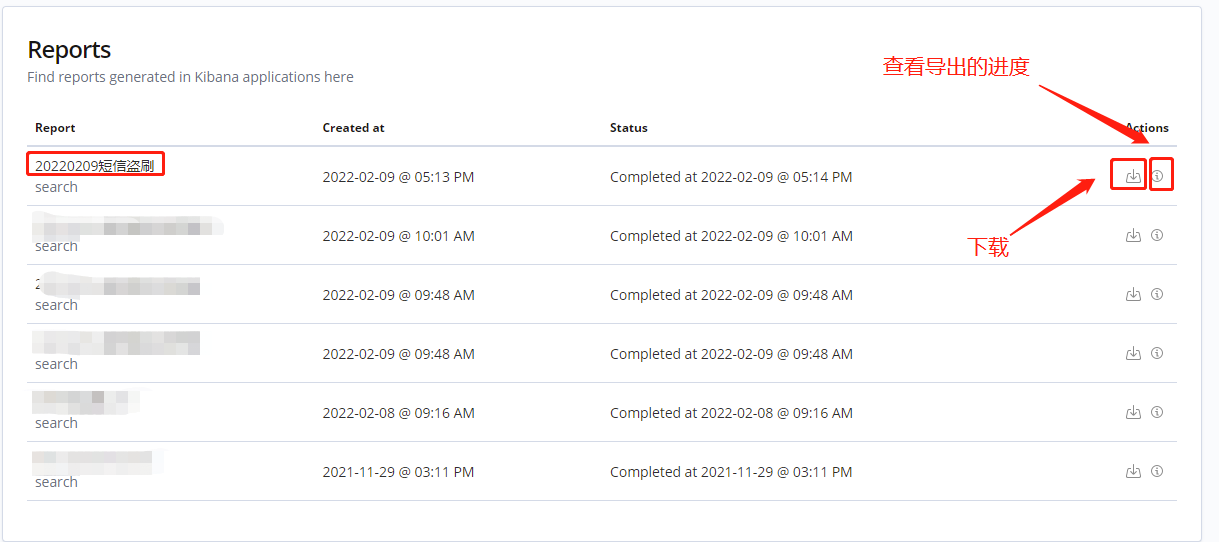This screenshot has height=542, width=1219.
Task: Show info for the 20220209短信盗刷 report
Action: click(1157, 176)
